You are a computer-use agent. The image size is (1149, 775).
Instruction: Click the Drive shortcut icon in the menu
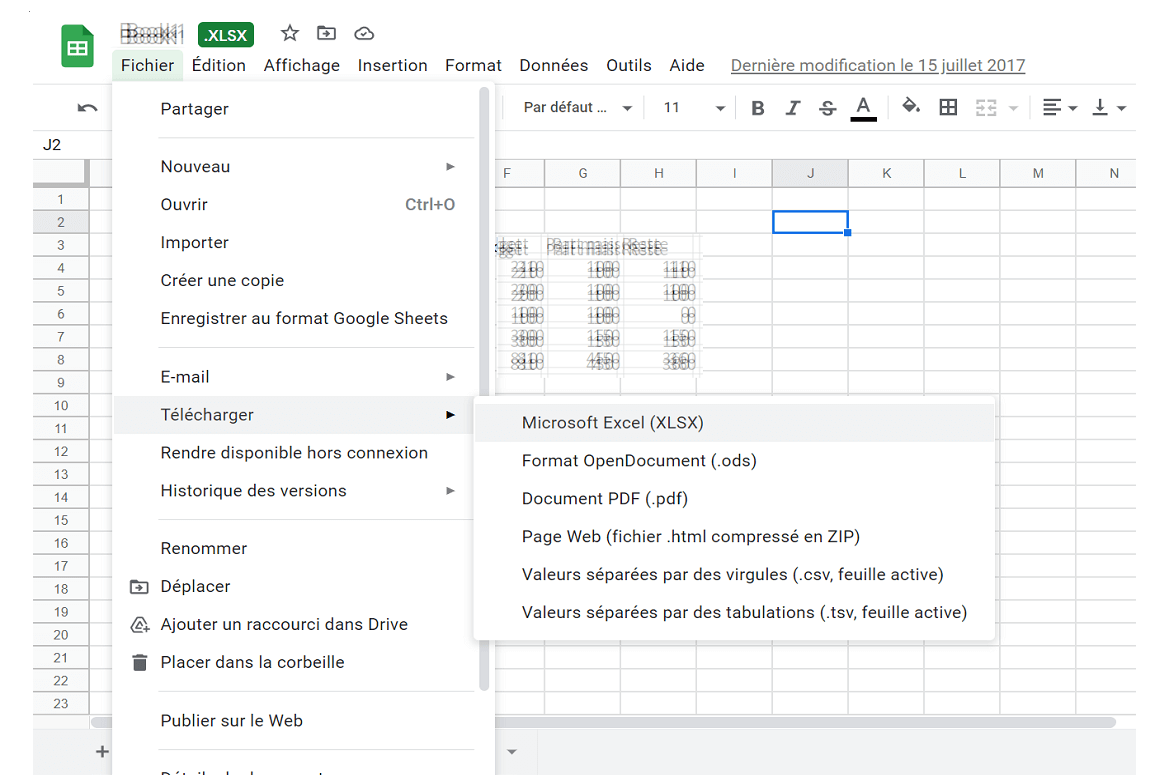pyautogui.click(x=139, y=625)
